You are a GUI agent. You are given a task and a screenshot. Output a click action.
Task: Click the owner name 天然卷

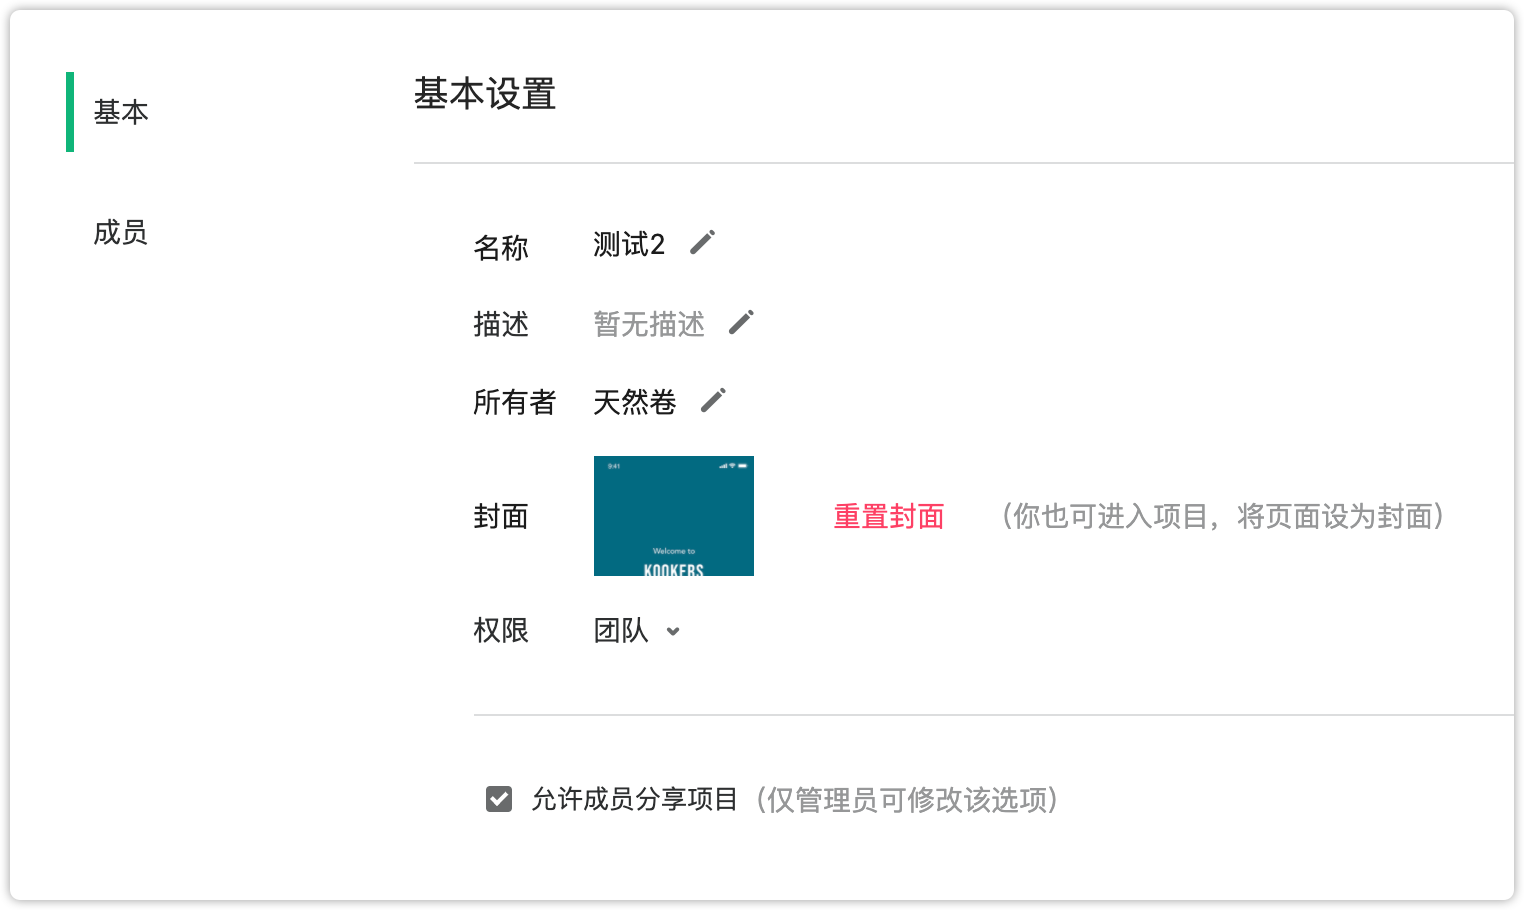coord(635,402)
